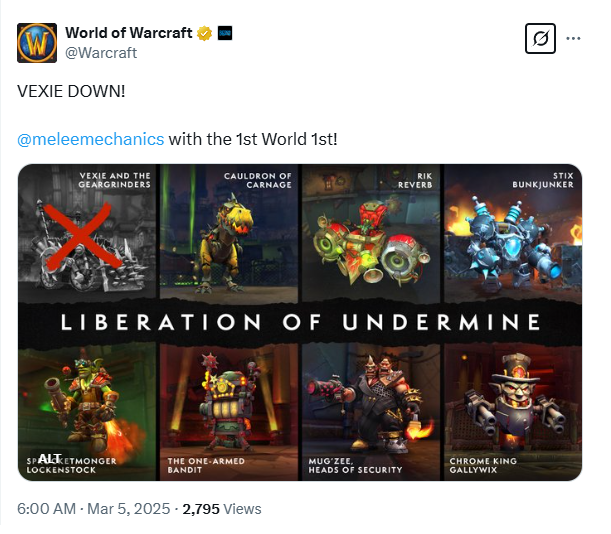Click the Cauldron of Carnage boss panel
611x534 pixels.
tap(229, 232)
